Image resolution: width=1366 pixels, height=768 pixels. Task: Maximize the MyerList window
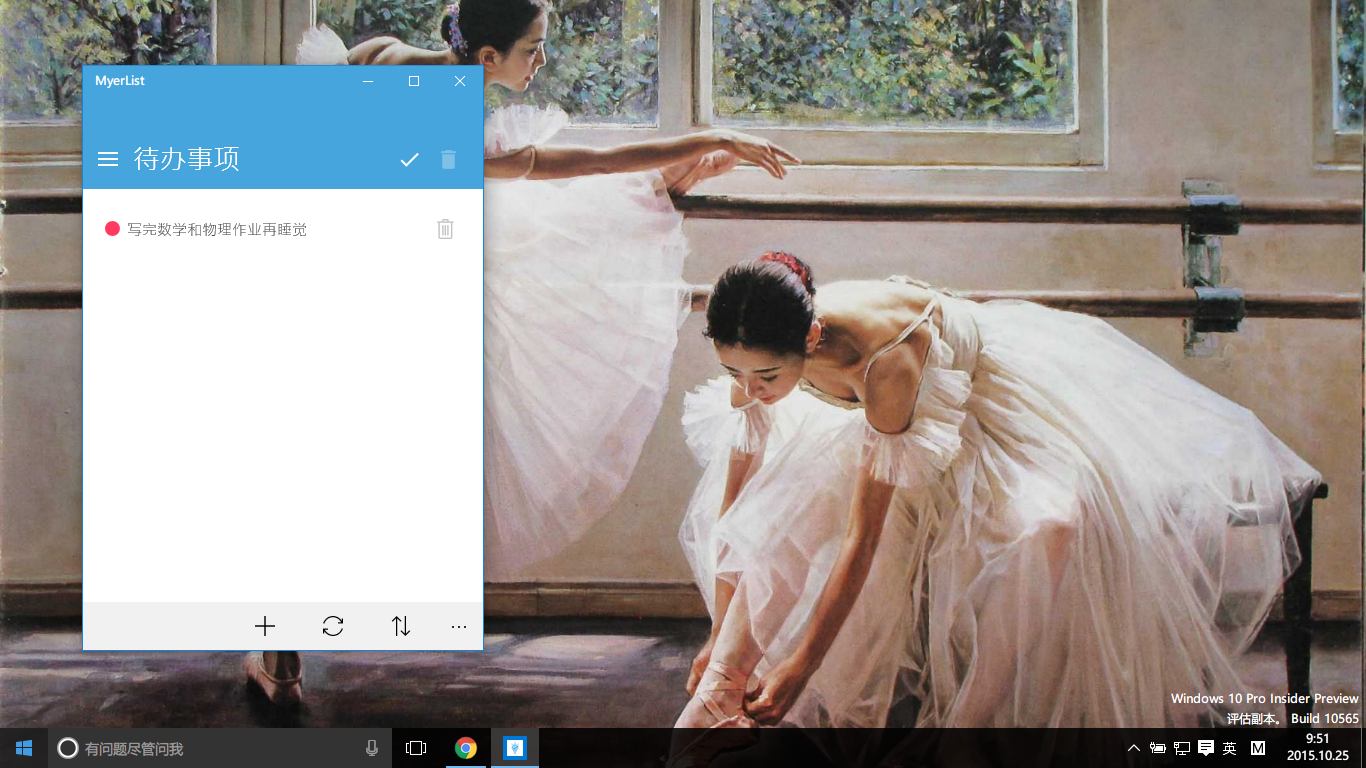click(414, 81)
